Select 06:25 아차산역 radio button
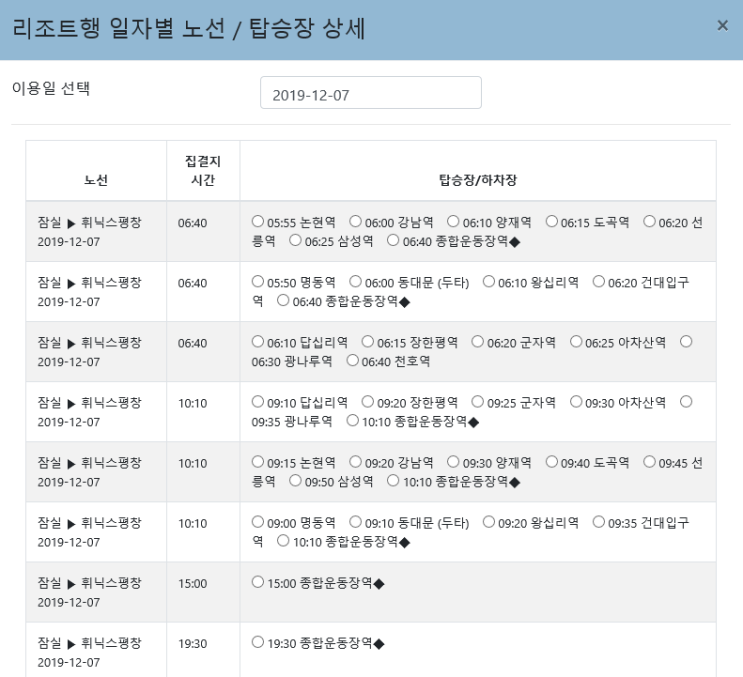Image resolution: width=743 pixels, height=677 pixels. tap(576, 342)
